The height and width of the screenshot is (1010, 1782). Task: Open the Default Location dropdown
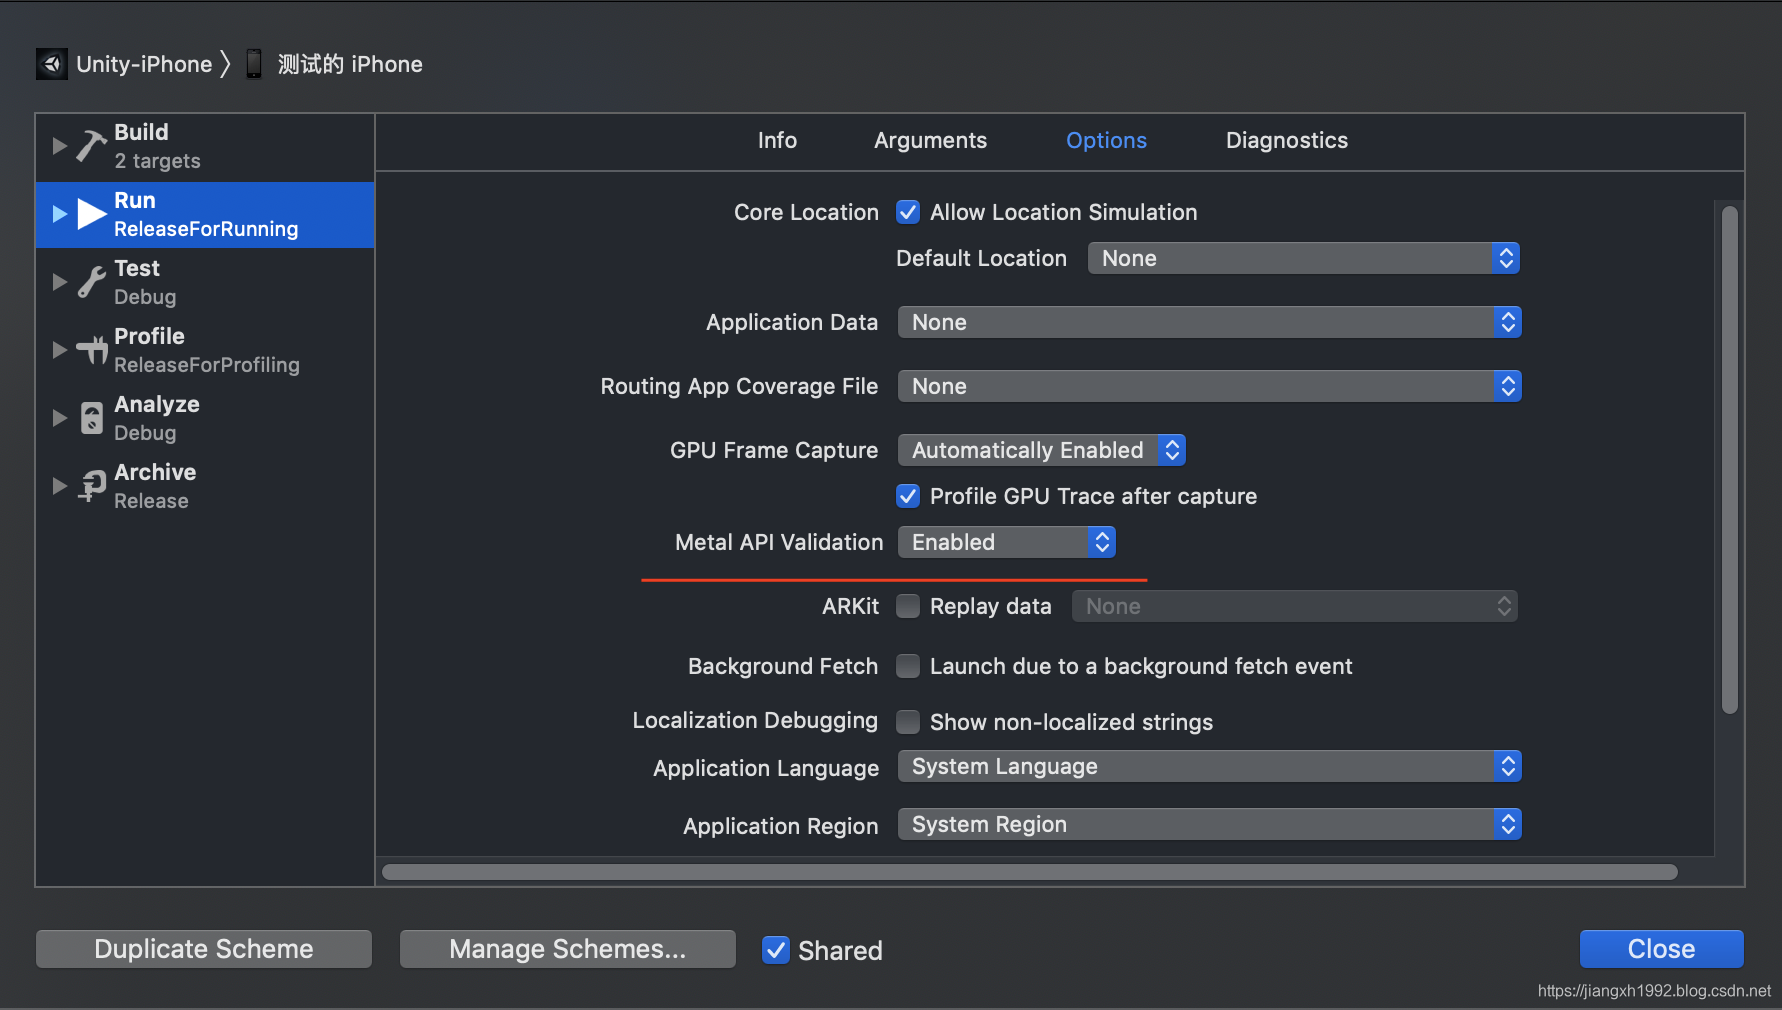1304,258
